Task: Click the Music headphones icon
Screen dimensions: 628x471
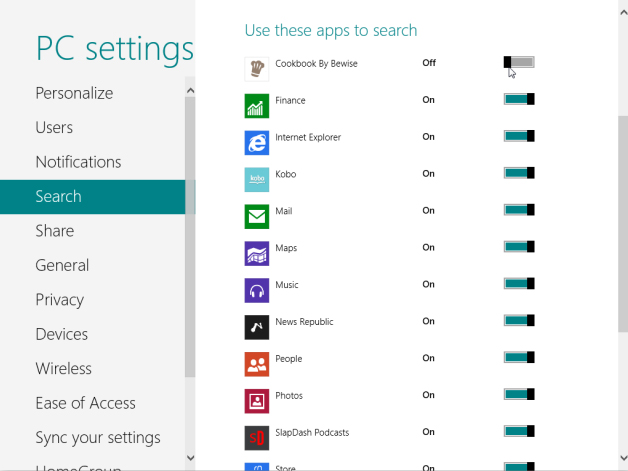Action: 257,290
